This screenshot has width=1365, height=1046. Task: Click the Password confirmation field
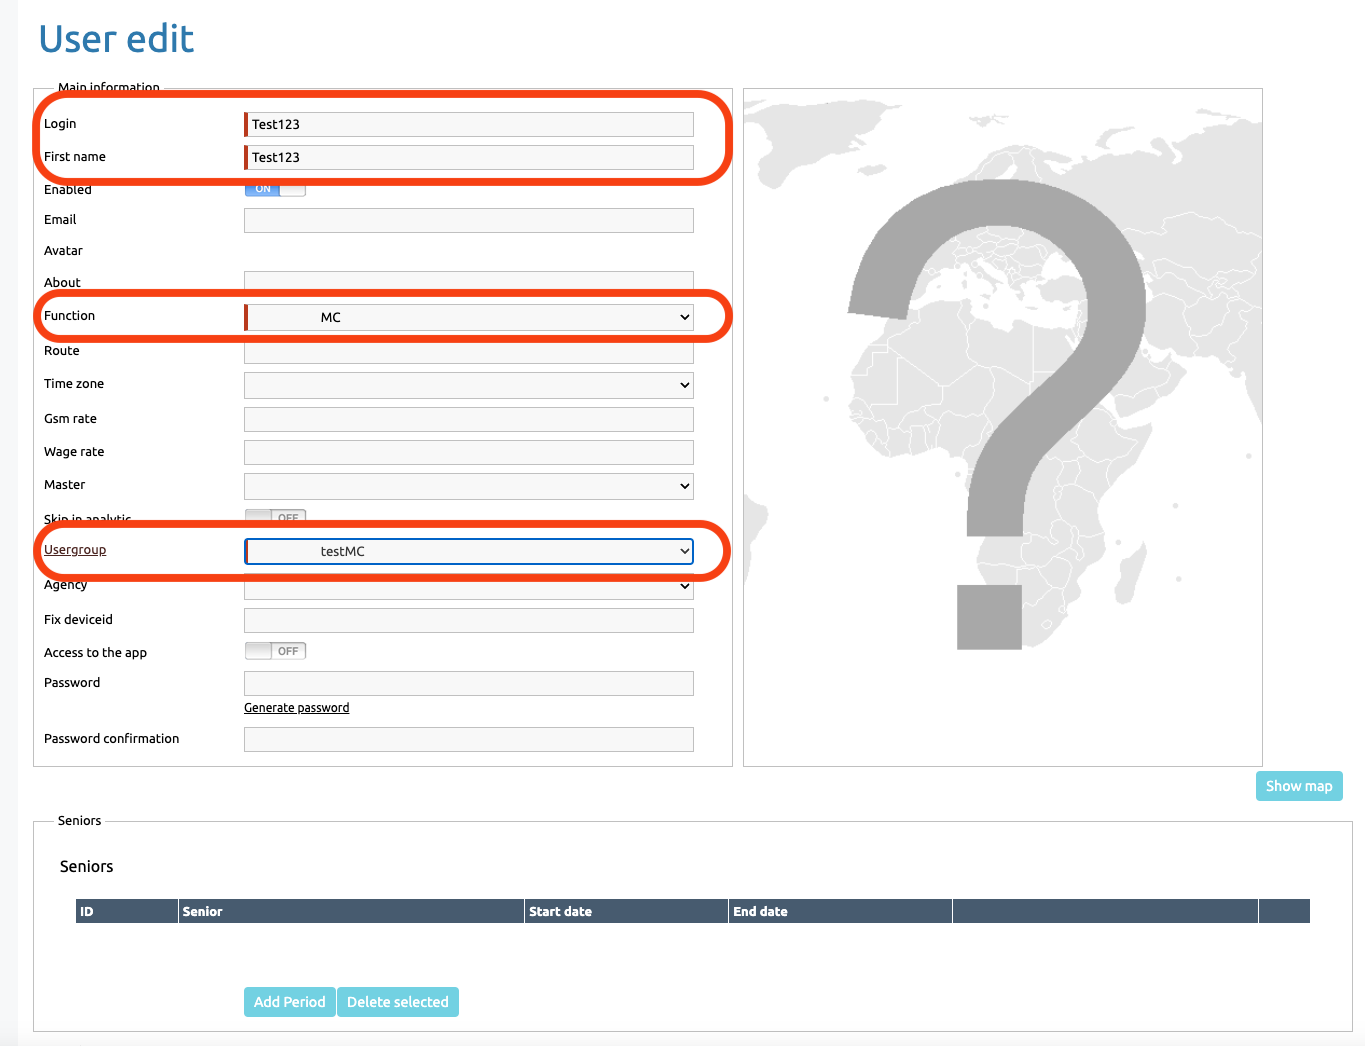click(468, 739)
